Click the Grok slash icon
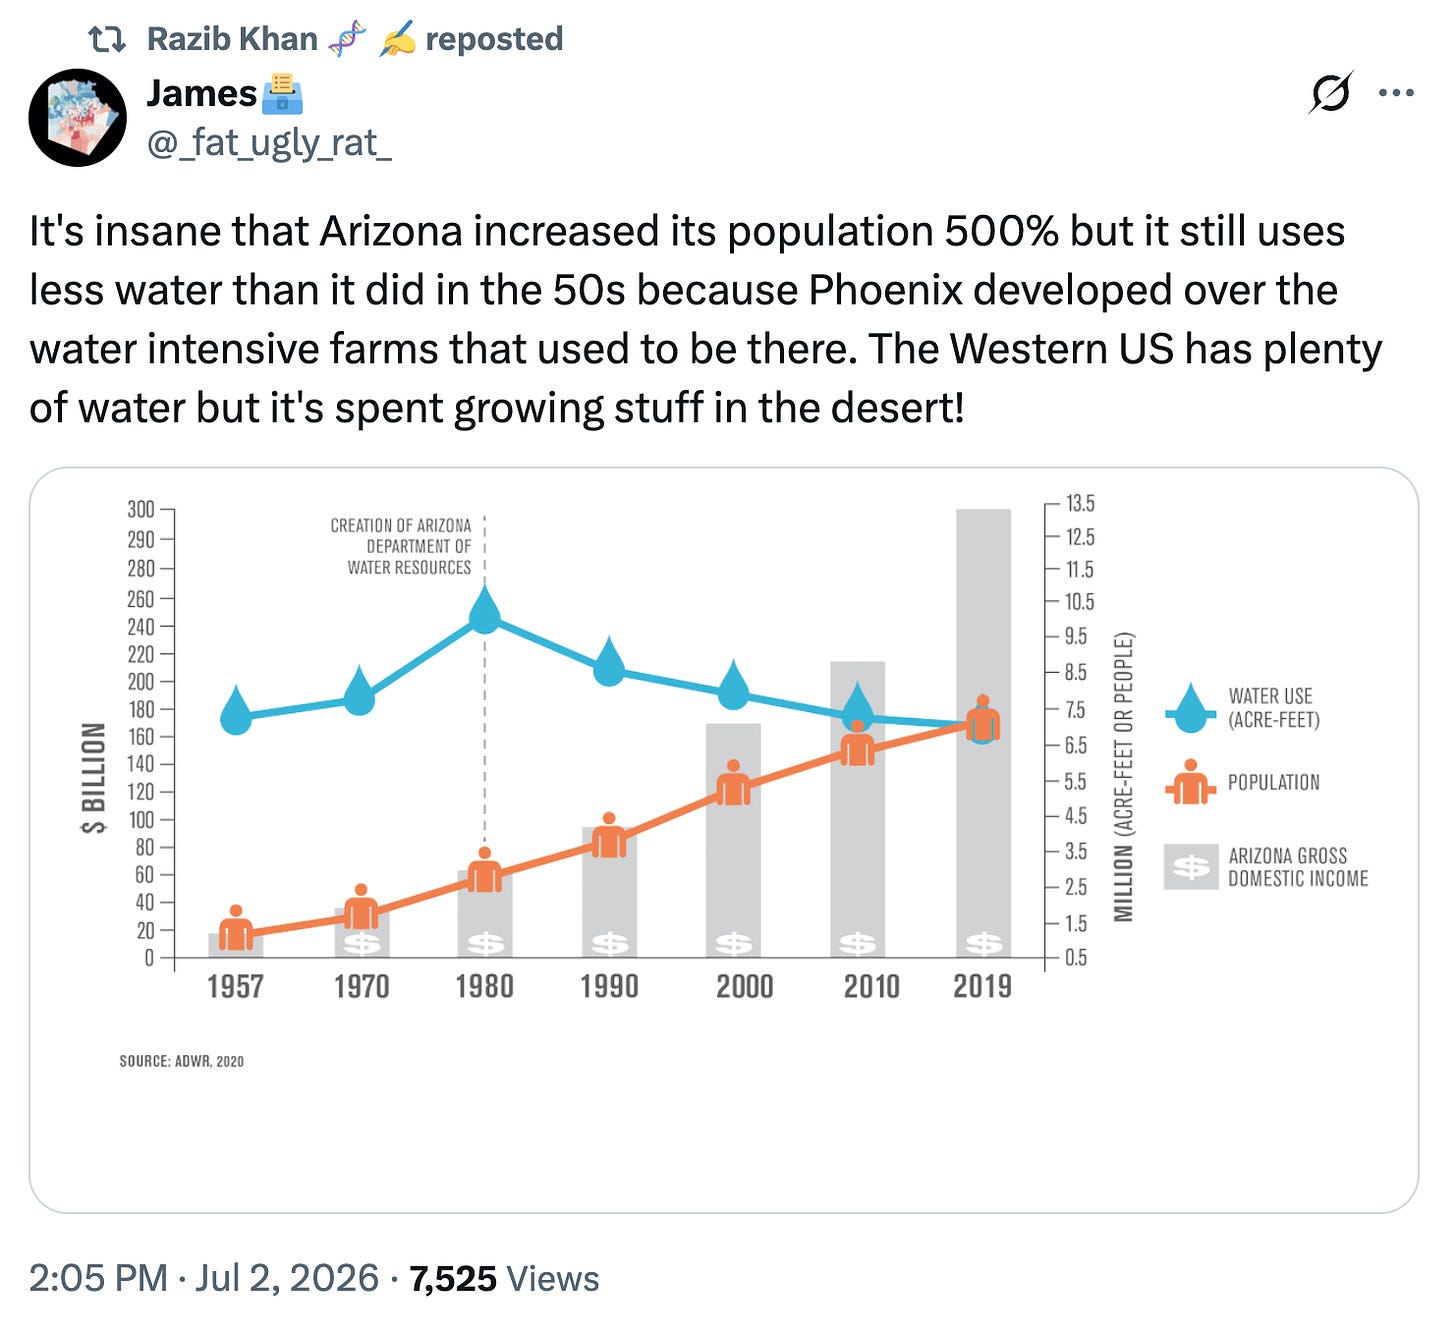 (1331, 92)
